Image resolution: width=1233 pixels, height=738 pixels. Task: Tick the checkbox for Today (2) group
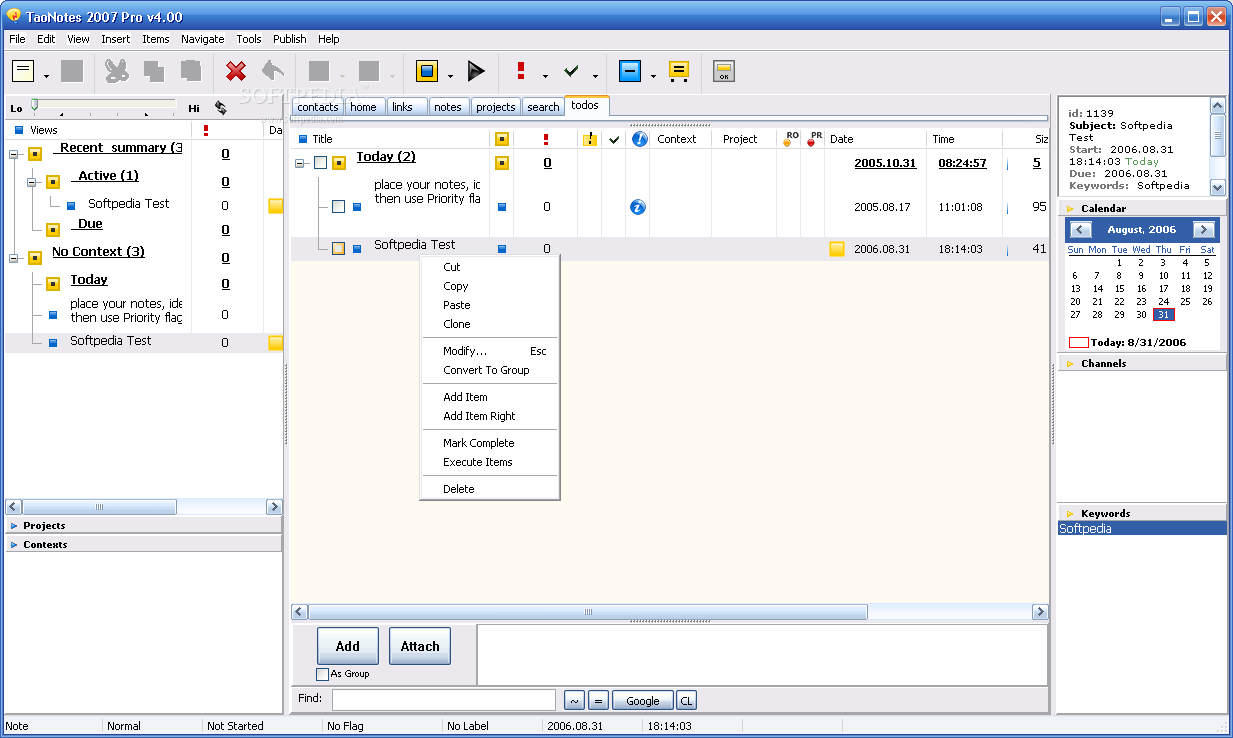320,162
